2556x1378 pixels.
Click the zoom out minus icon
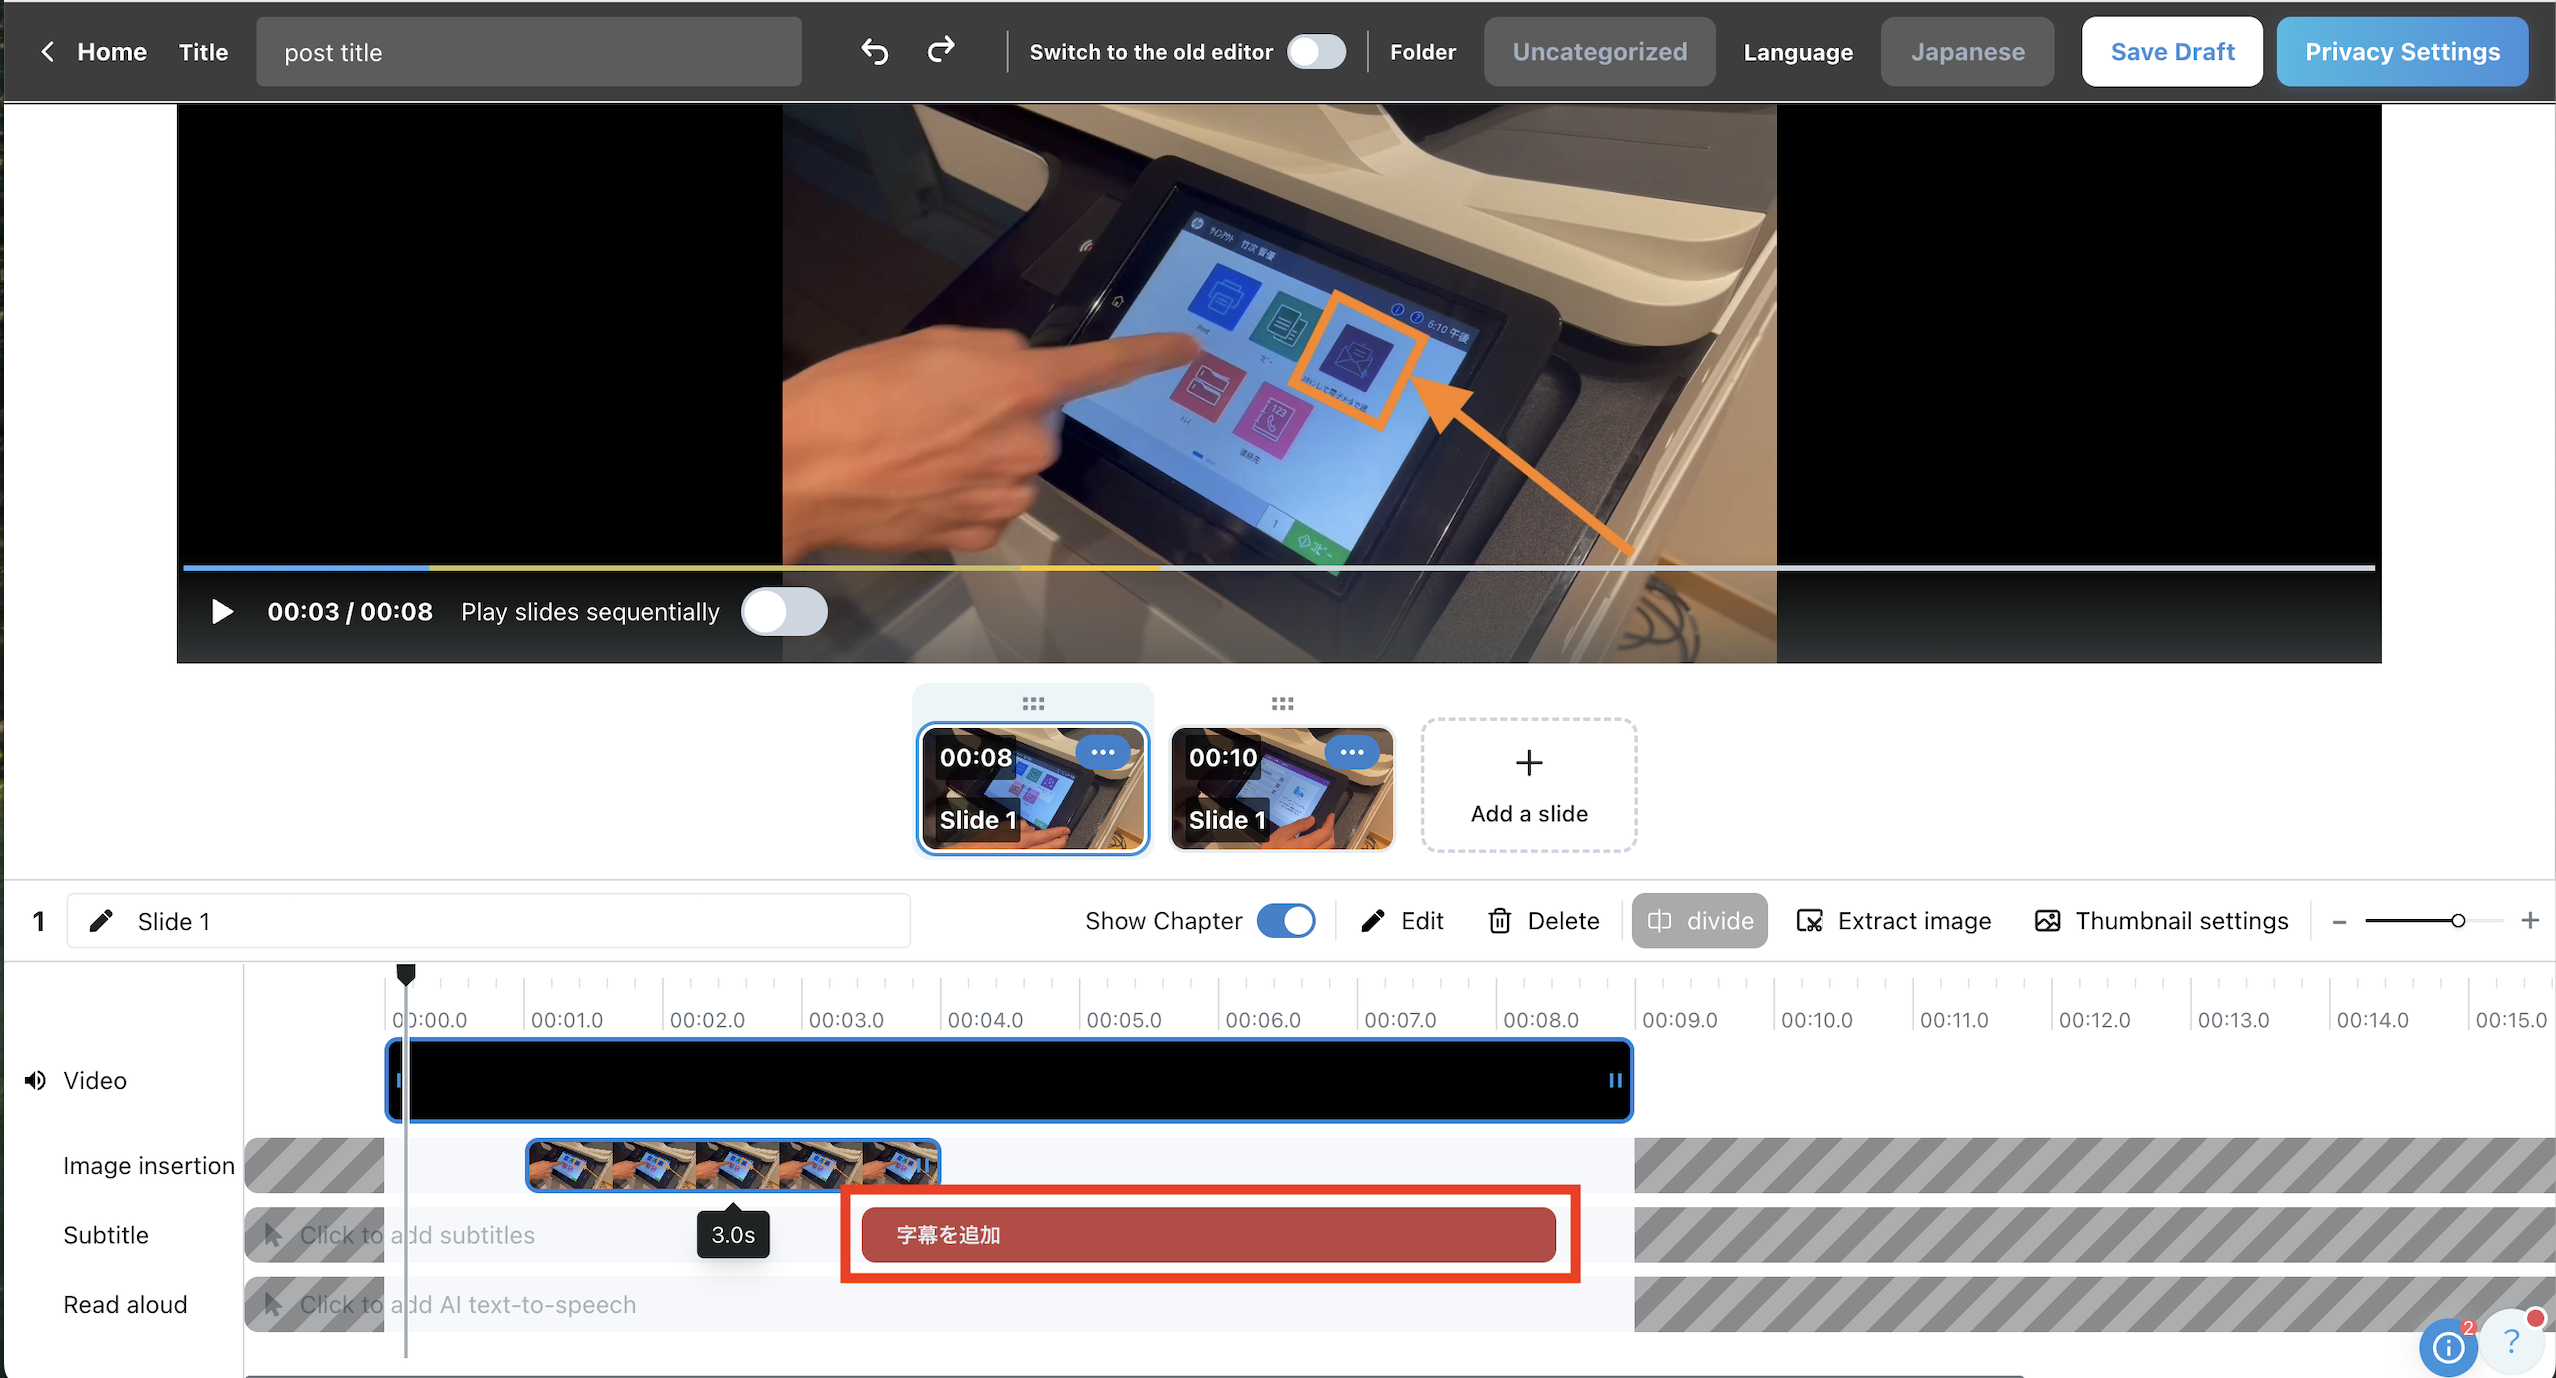tap(2339, 921)
